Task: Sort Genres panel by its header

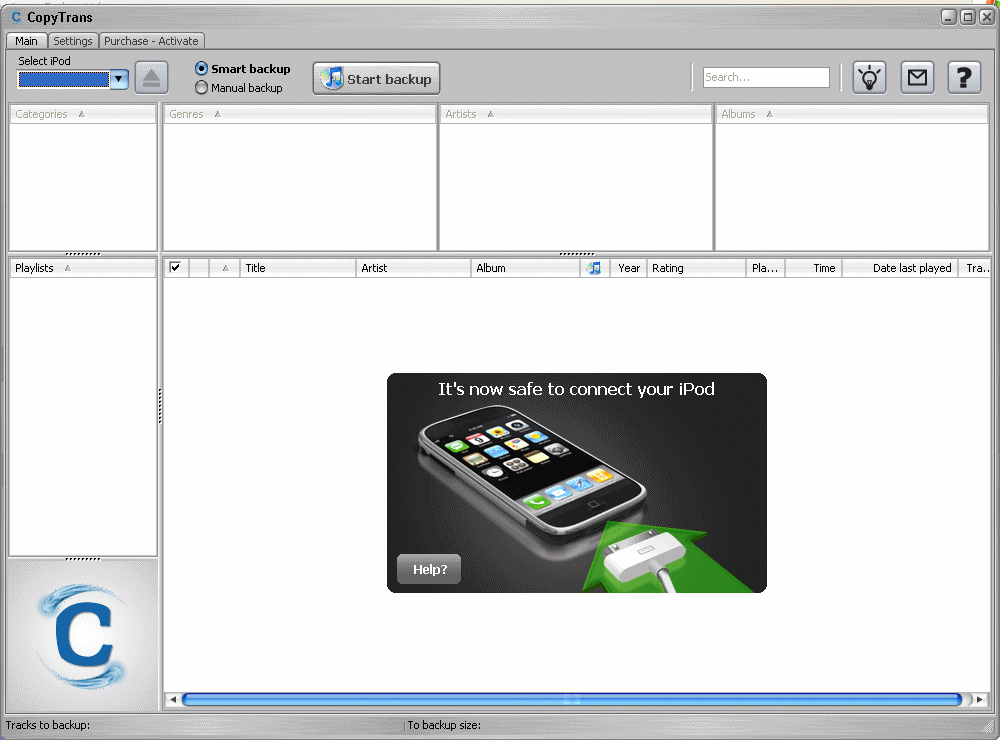Action: pyautogui.click(x=300, y=114)
